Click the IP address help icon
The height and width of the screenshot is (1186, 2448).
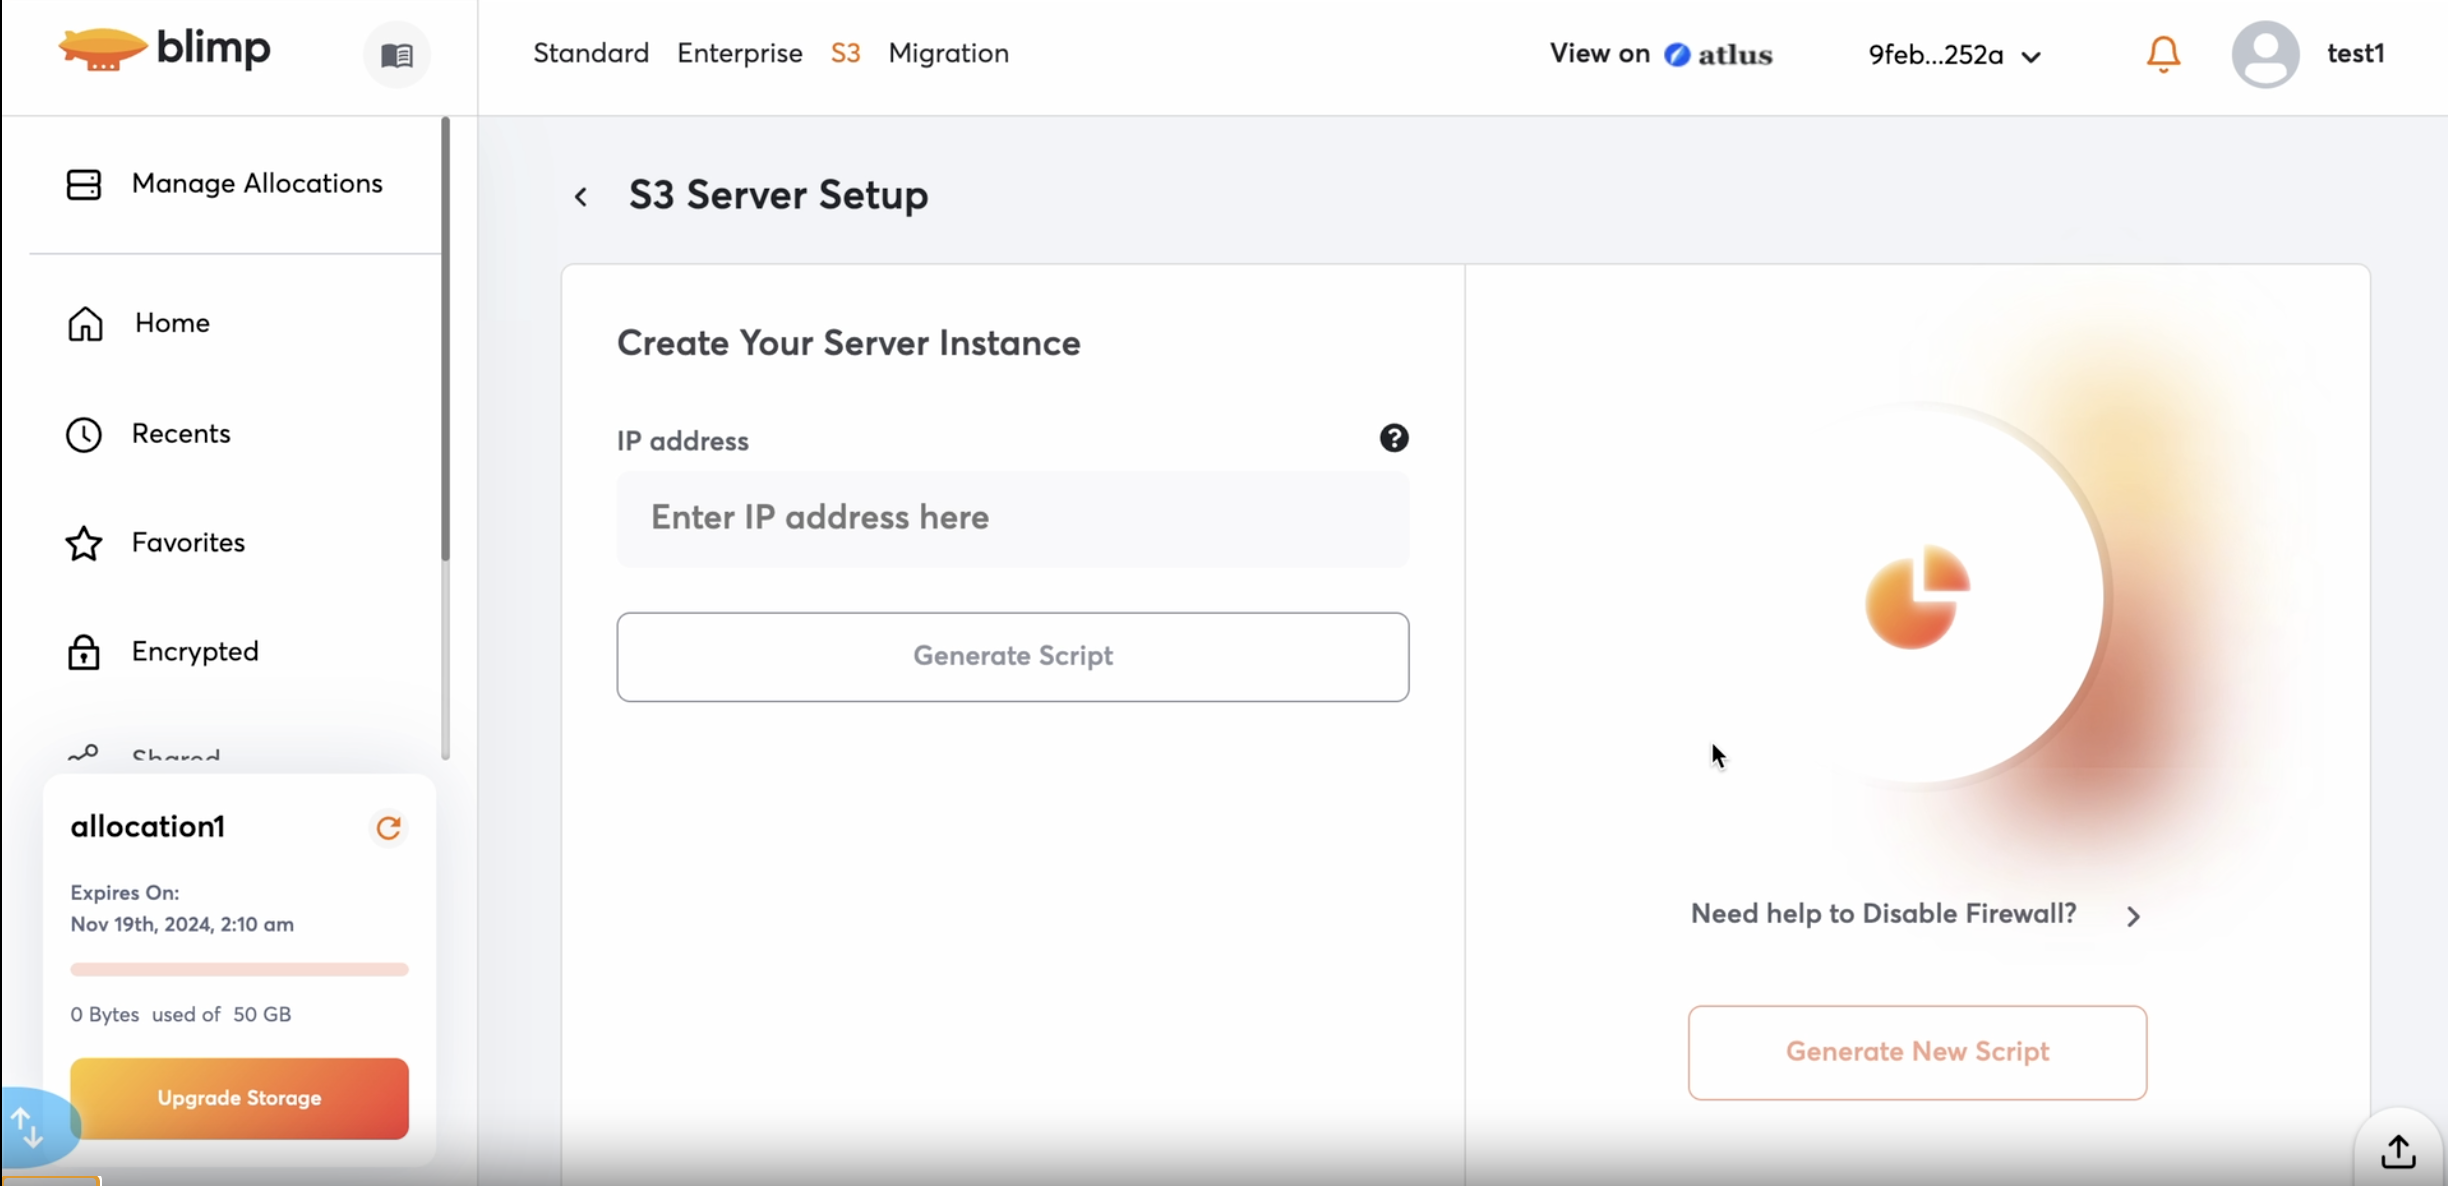[x=1394, y=438]
